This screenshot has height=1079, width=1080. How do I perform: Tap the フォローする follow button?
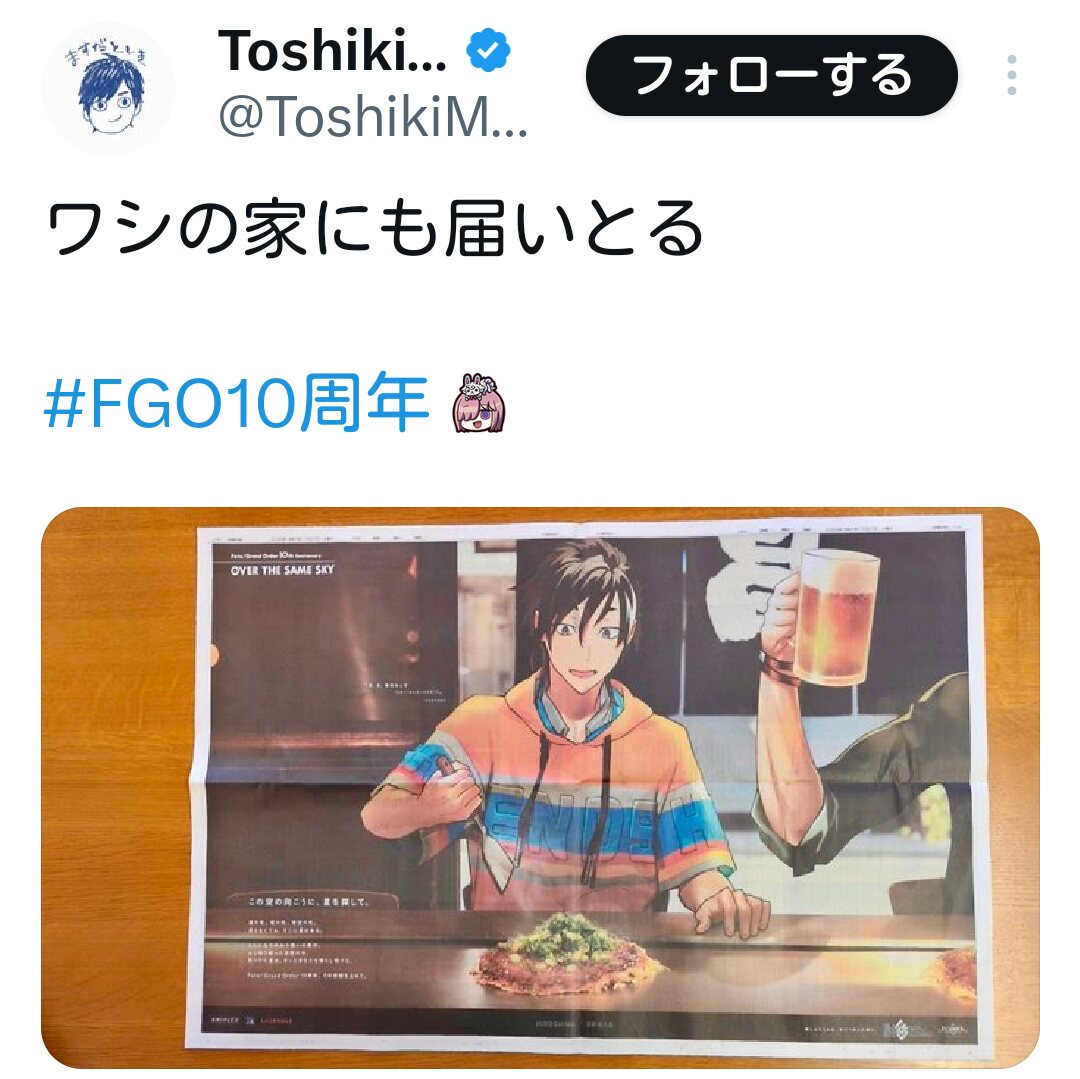click(x=771, y=75)
